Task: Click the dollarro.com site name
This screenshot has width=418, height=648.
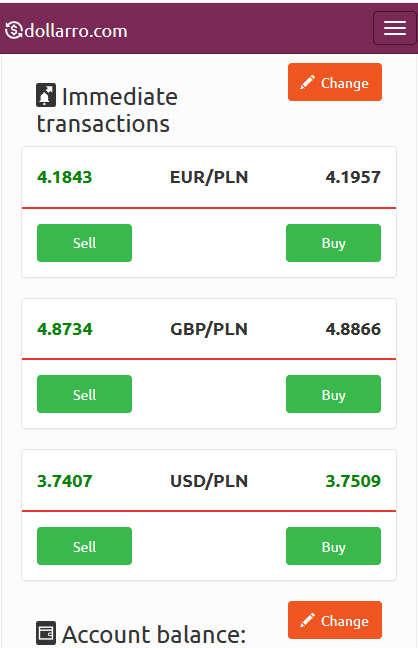Action: (x=76, y=31)
